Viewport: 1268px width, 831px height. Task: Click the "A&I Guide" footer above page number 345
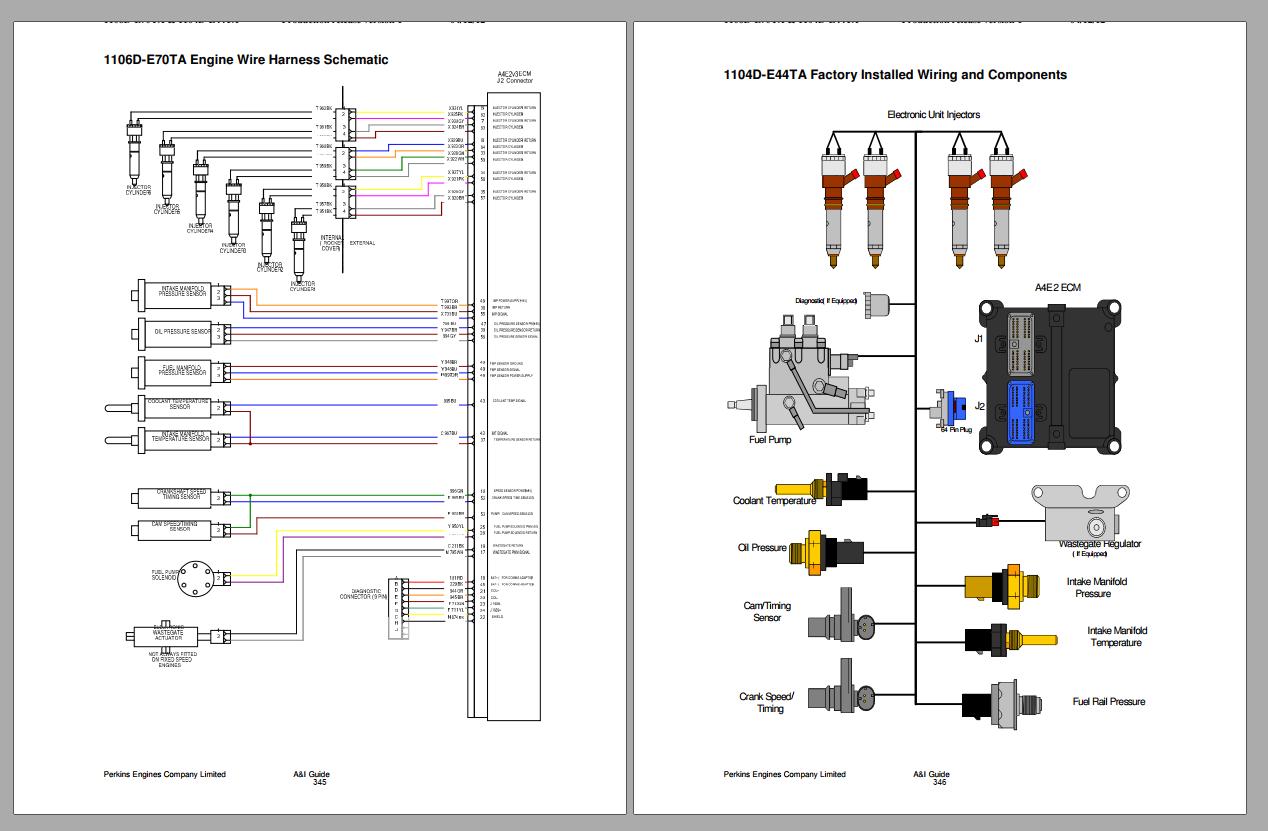click(312, 774)
